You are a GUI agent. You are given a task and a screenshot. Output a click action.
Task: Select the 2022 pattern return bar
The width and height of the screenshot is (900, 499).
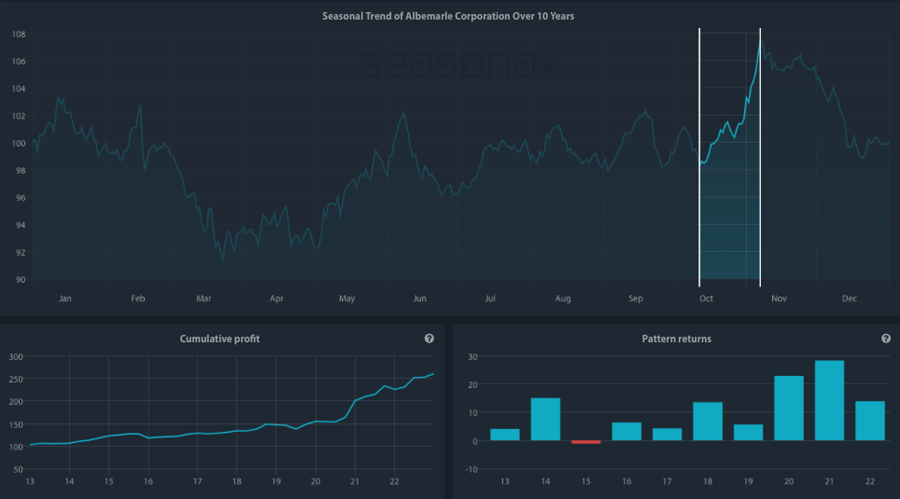click(870, 420)
